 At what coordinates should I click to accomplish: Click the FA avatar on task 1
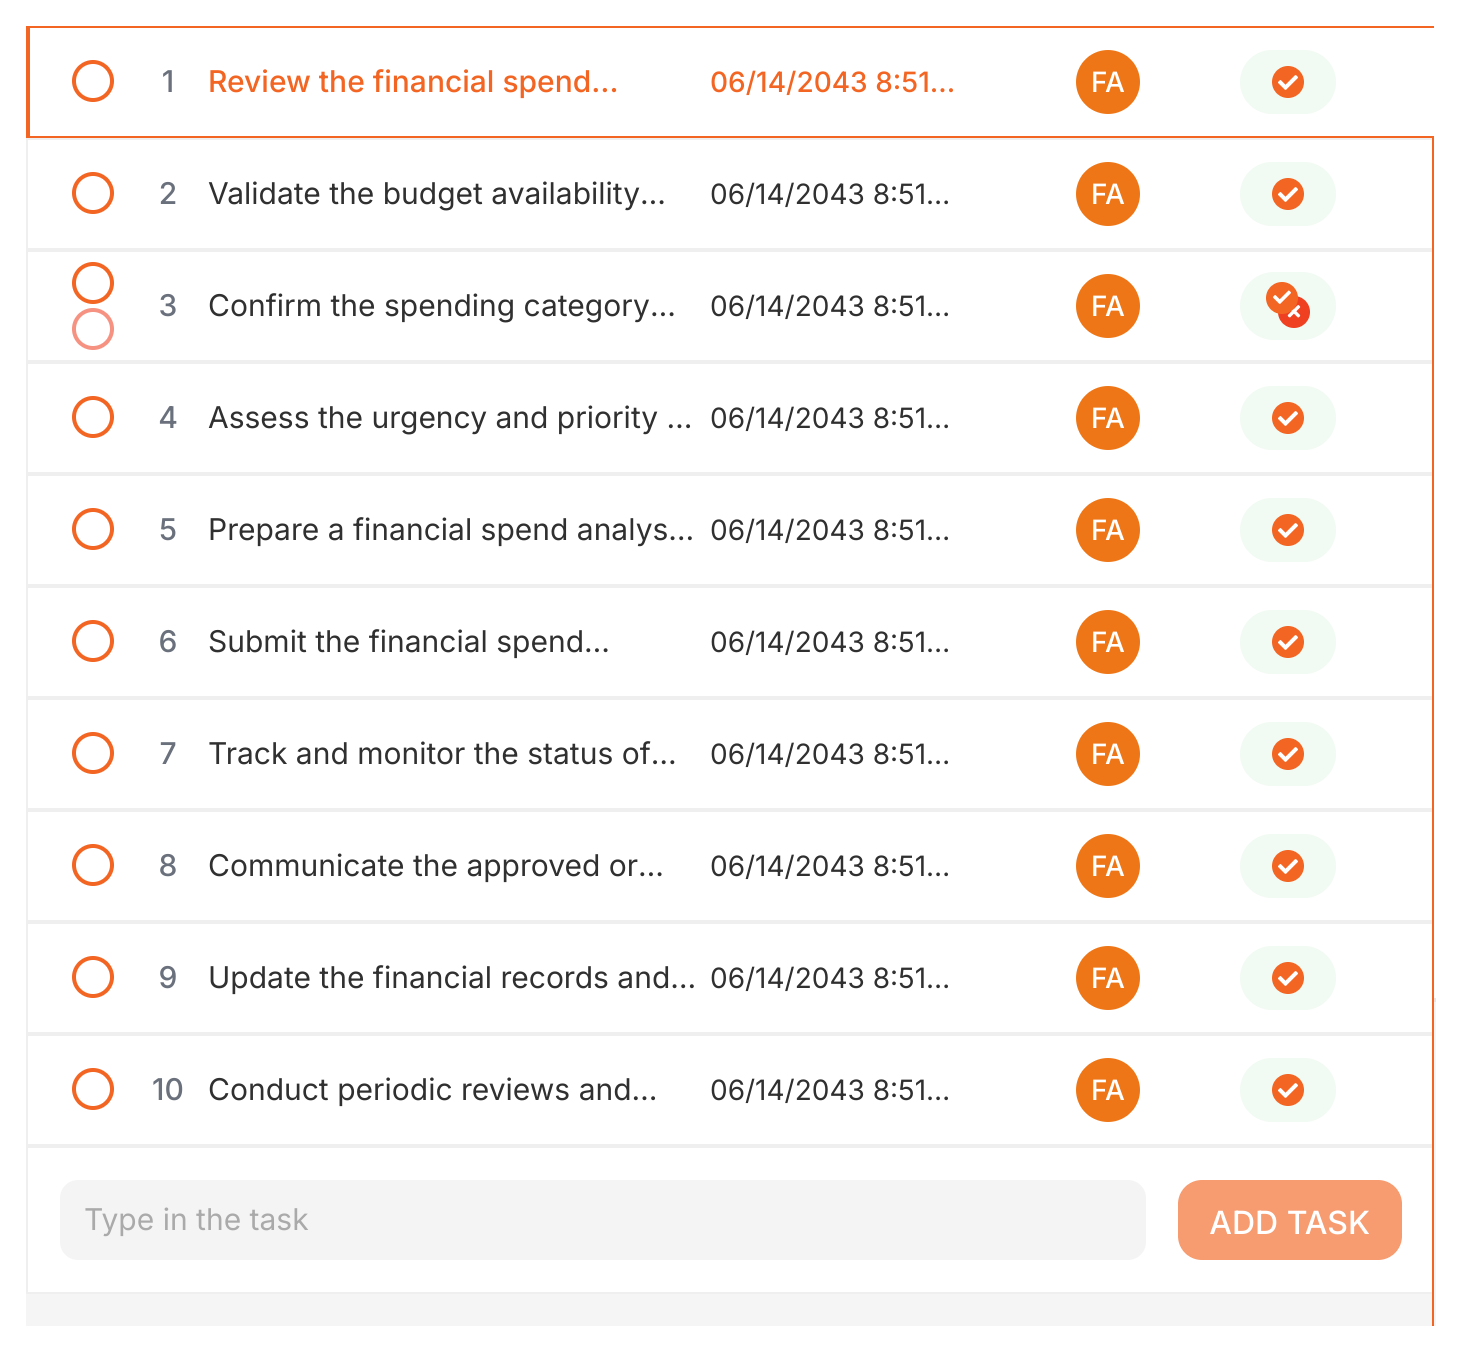[1106, 82]
